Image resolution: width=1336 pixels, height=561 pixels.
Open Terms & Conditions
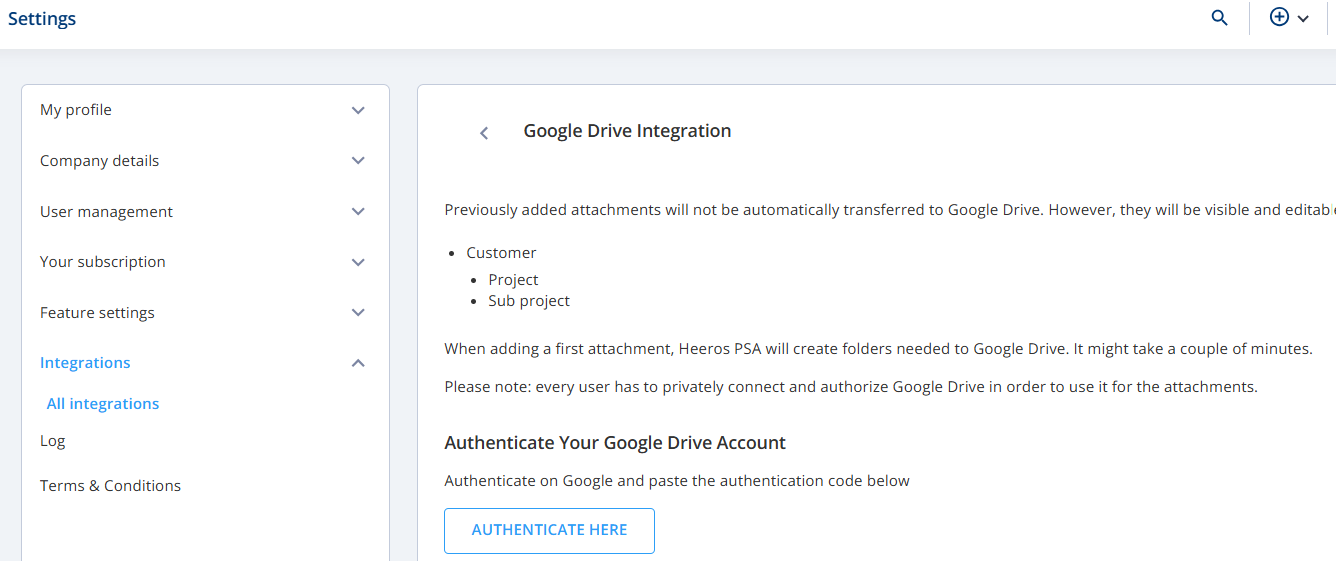(x=110, y=486)
